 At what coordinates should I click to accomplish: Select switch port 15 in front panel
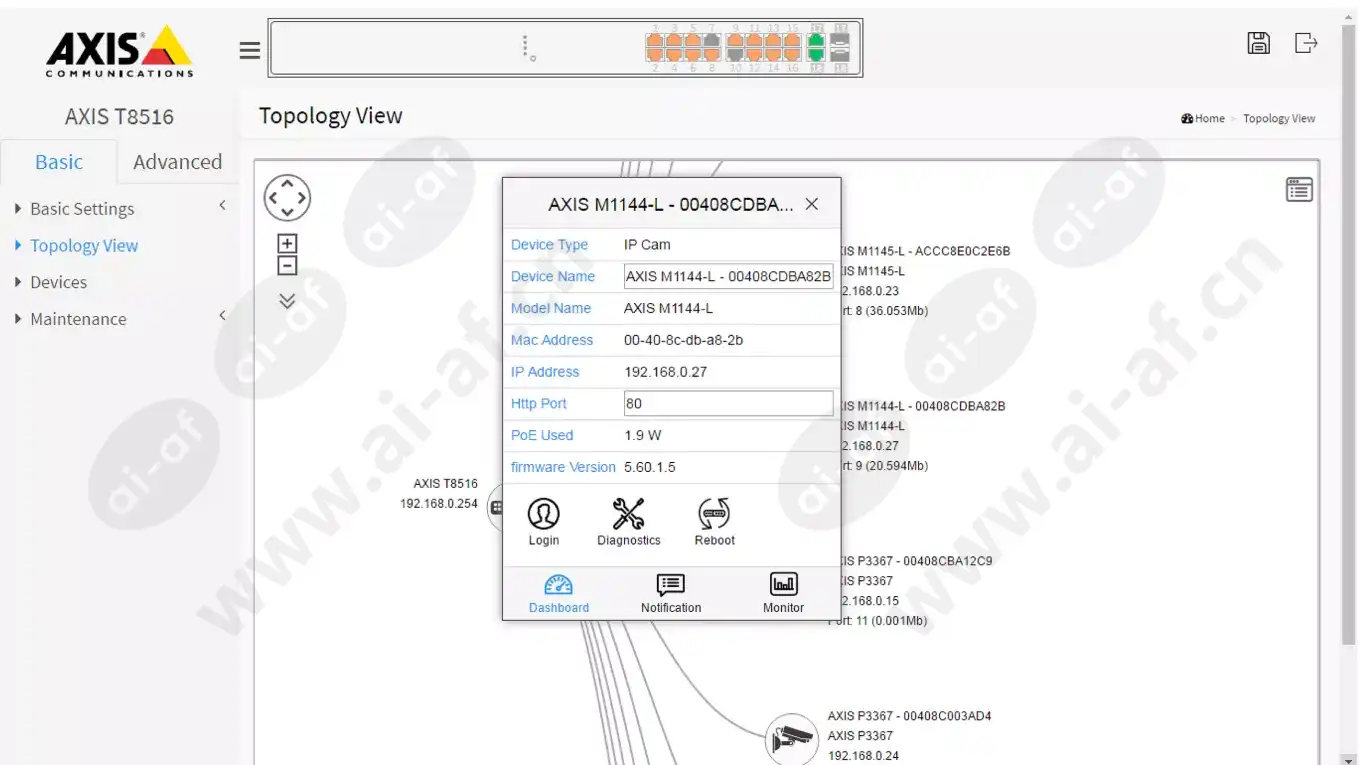pyautogui.click(x=792, y=40)
